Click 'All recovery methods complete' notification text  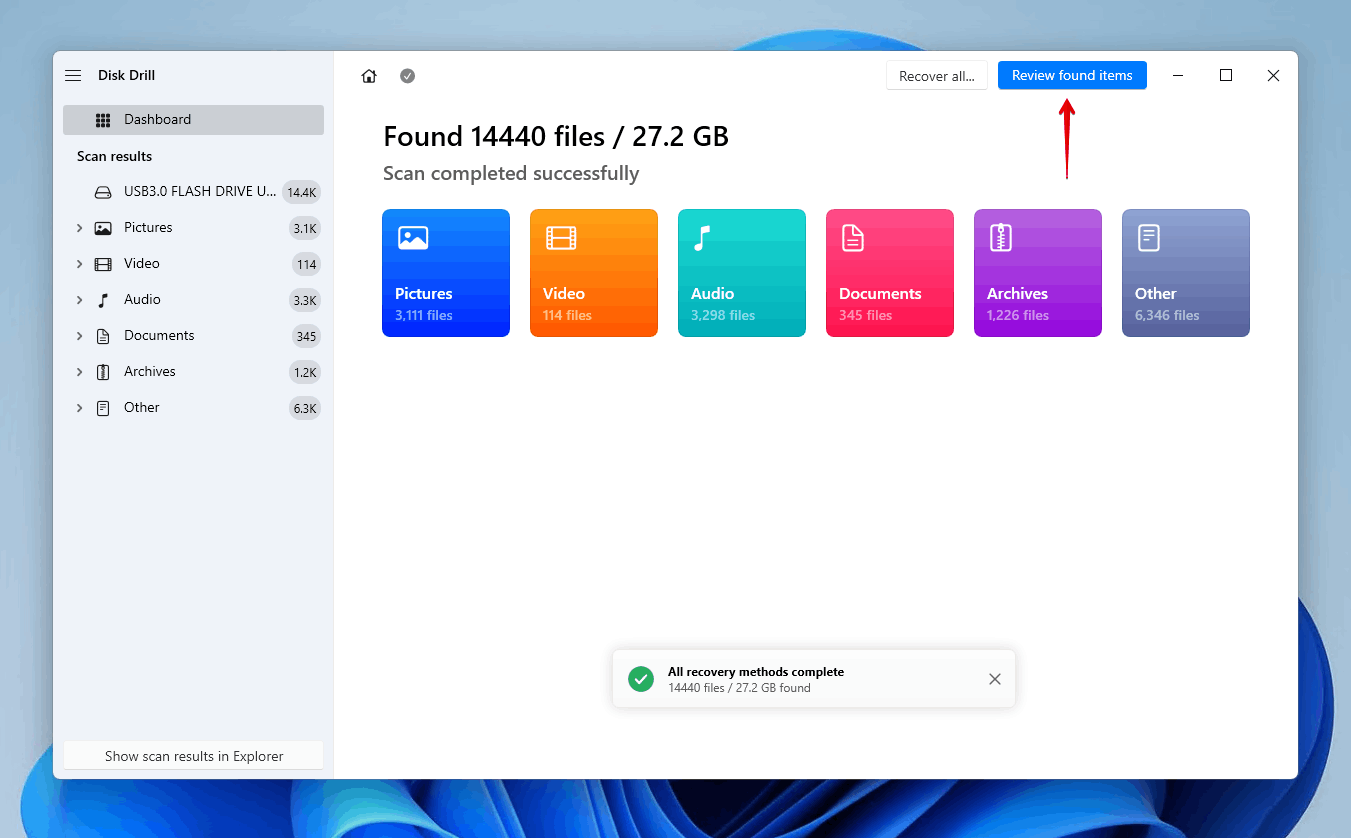(756, 672)
